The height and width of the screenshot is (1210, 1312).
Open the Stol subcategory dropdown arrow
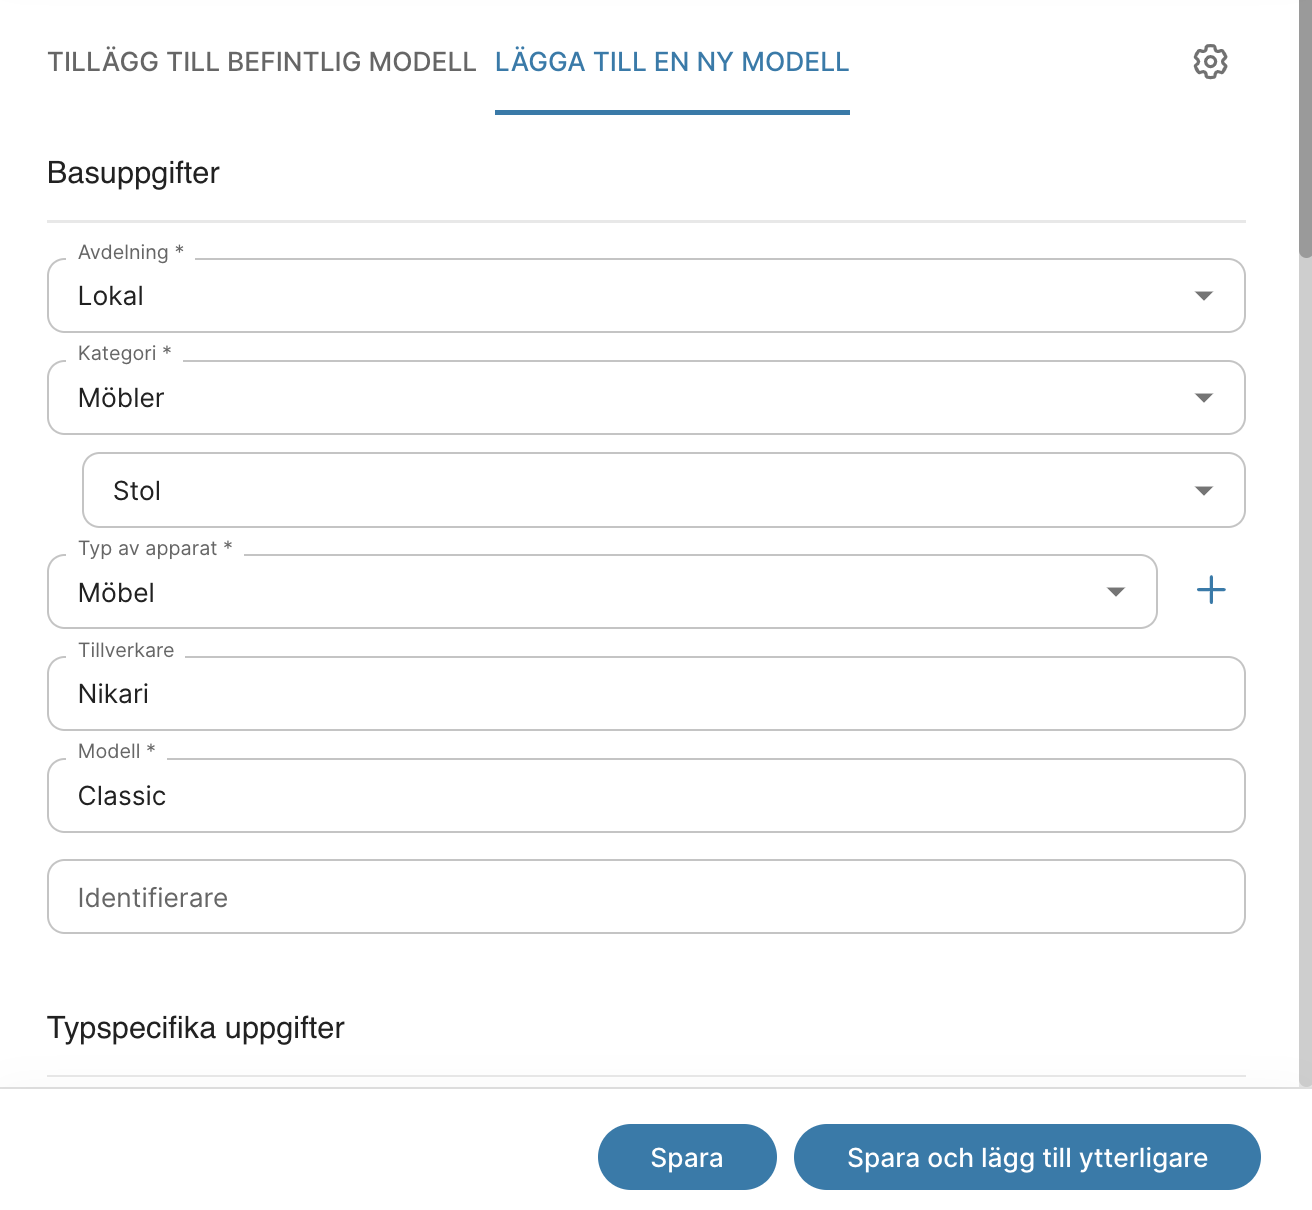(x=1204, y=491)
